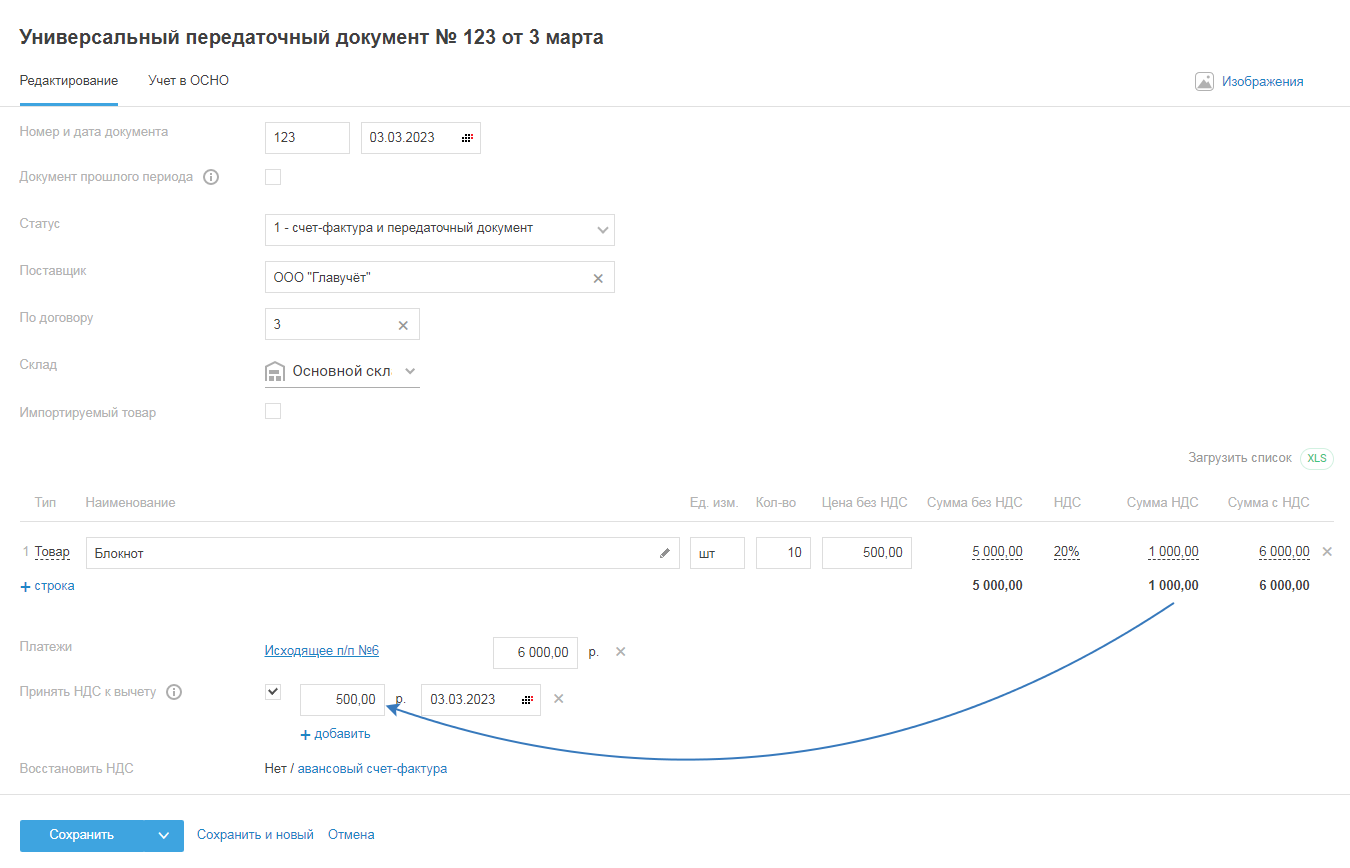This screenshot has width=1350, height=868.
Task: Remove the Исходящее п/п №6 payment
Action: tap(620, 652)
